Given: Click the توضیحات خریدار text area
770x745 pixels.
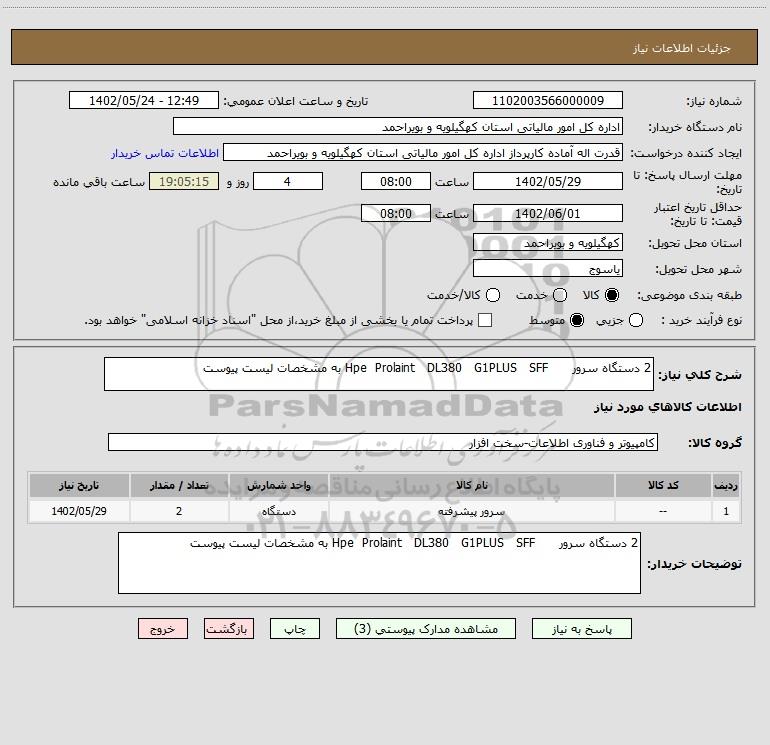Looking at the screenshot, I should tap(379, 563).
